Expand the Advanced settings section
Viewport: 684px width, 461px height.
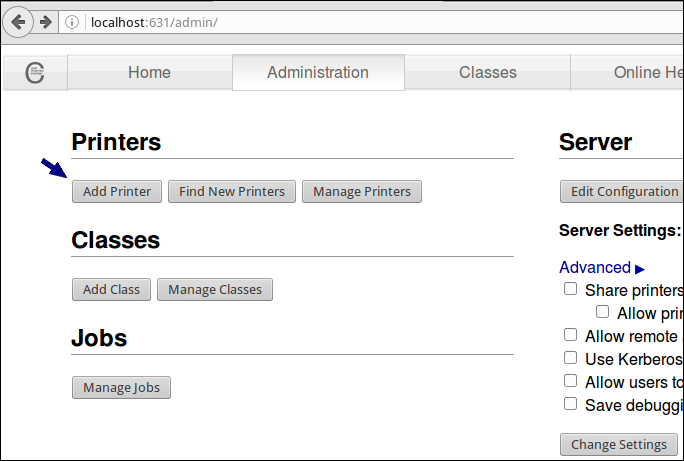(x=602, y=267)
